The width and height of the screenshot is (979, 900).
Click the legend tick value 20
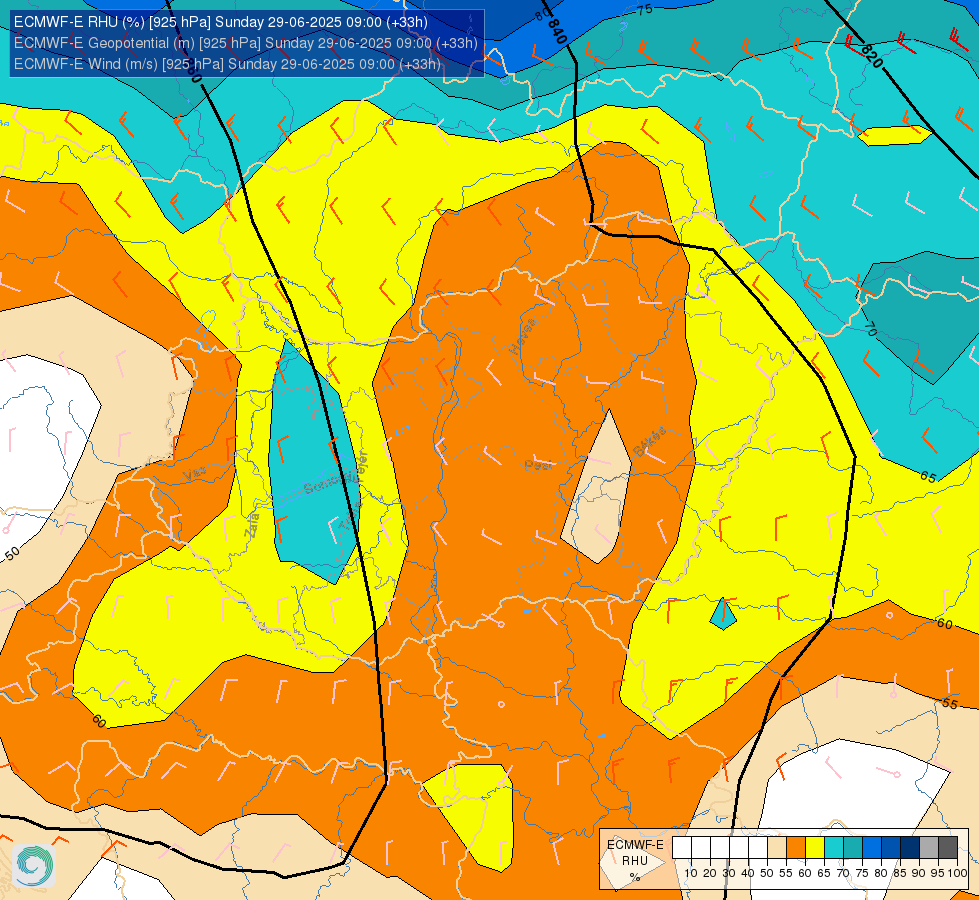tap(710, 873)
